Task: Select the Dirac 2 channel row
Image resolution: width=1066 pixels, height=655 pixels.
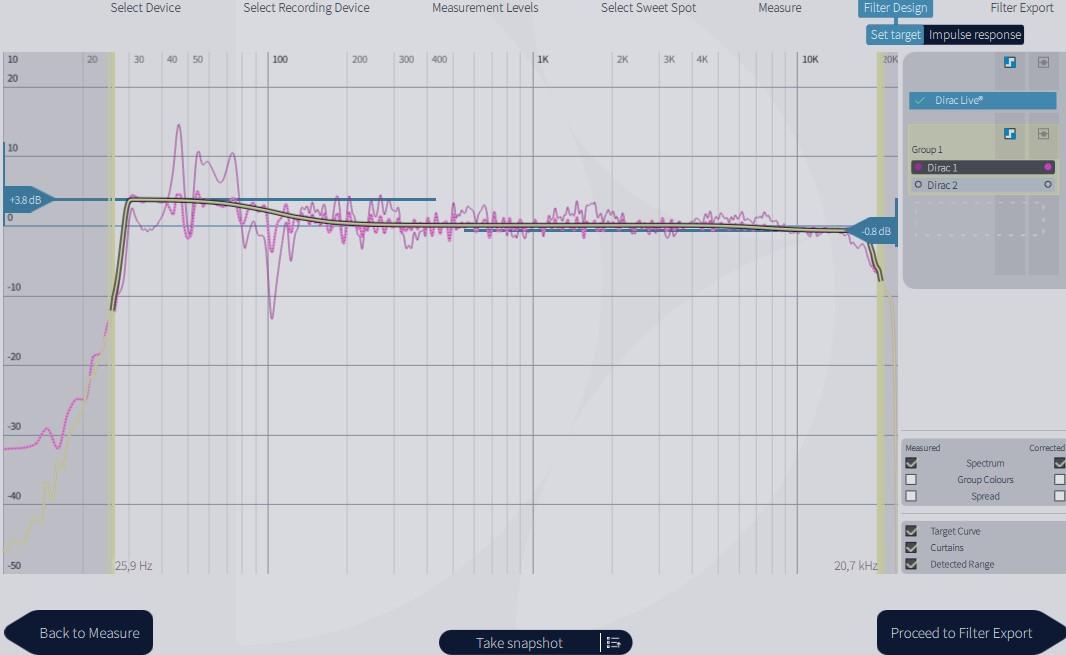Action: (x=982, y=185)
